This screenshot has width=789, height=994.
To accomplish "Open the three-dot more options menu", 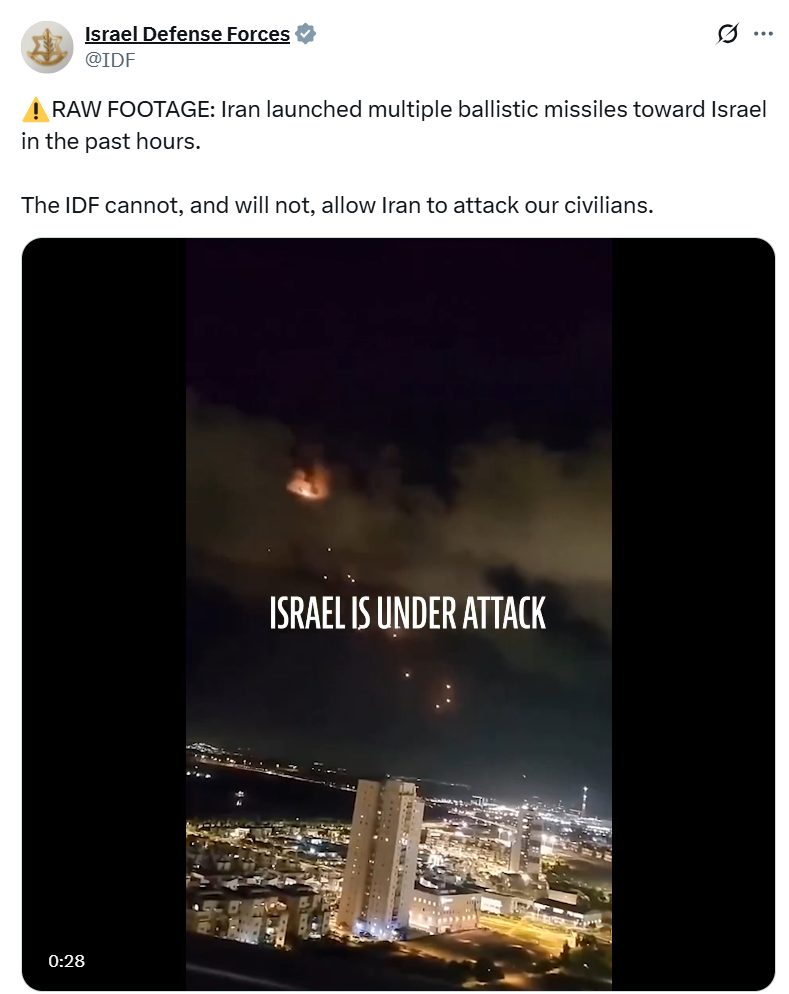I will pyautogui.click(x=763, y=34).
